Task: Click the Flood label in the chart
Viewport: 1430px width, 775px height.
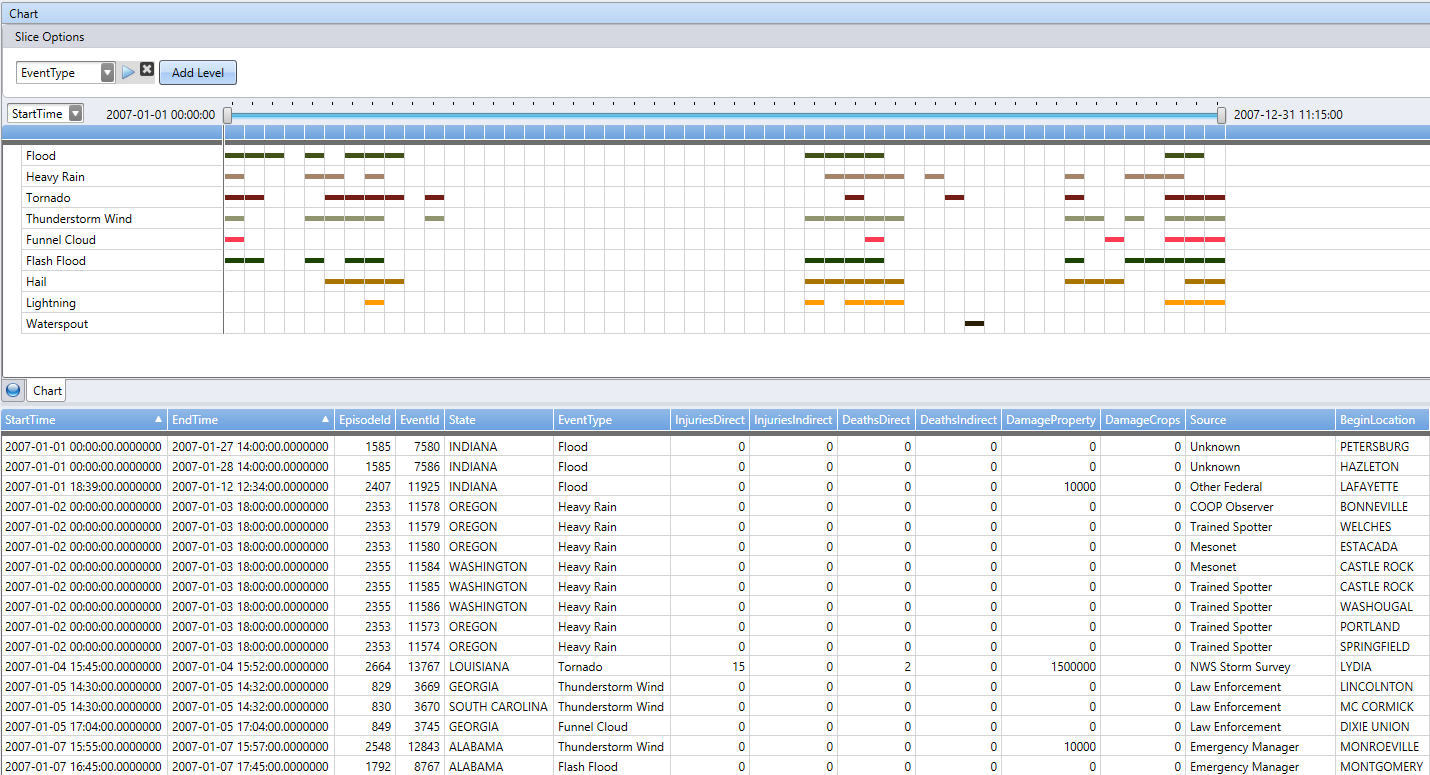Action: coord(40,155)
